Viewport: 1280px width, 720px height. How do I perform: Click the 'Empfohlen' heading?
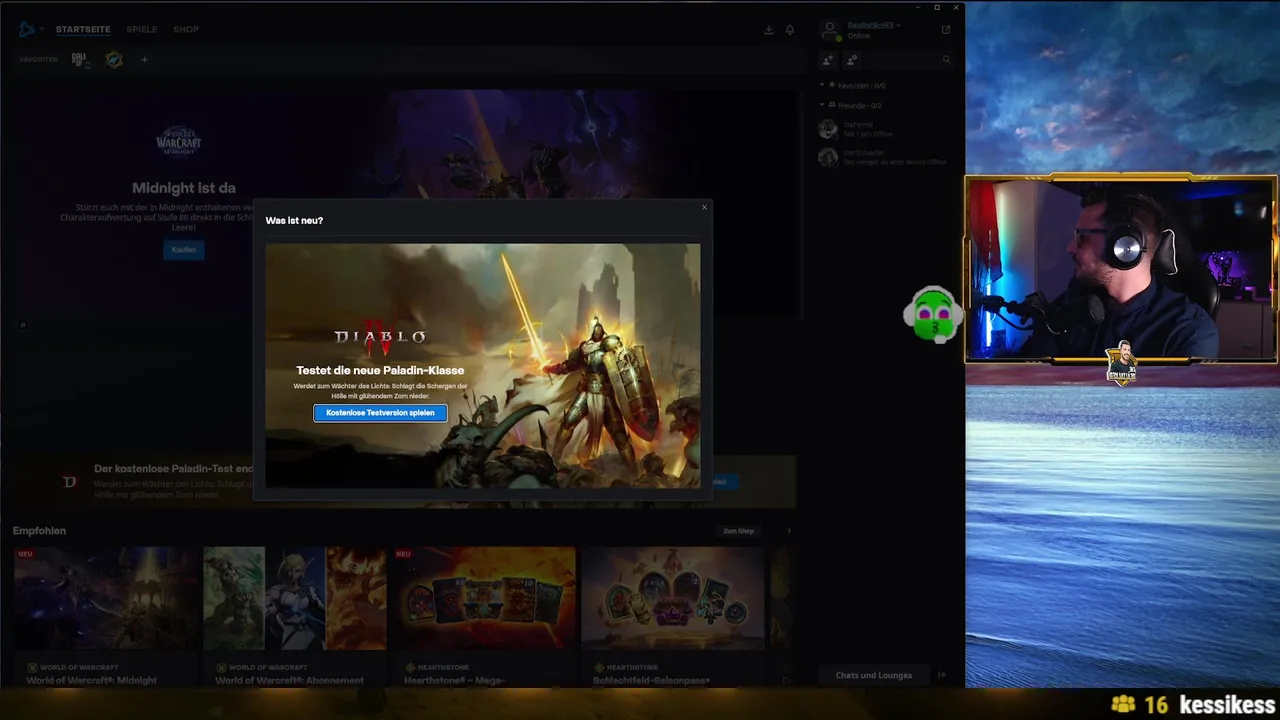click(x=39, y=531)
